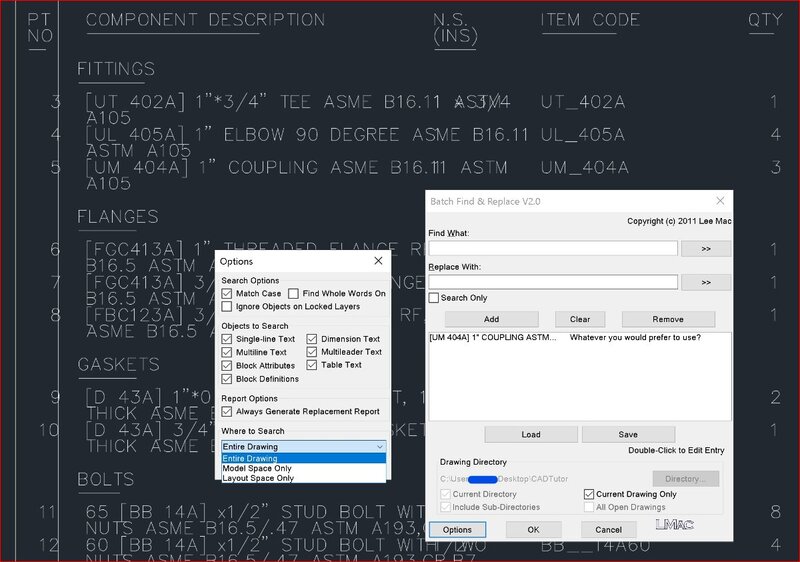Viewport: 800px width, 562px height.
Task: Click the COMPONENT DESCRIPTION column header
Action: (x=205, y=20)
